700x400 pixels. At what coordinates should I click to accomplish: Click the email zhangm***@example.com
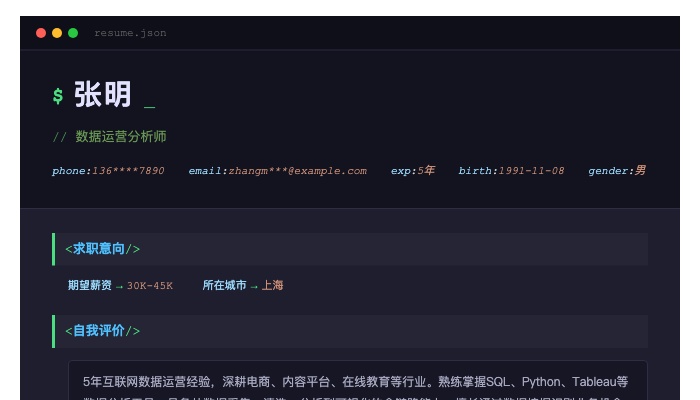click(x=298, y=171)
